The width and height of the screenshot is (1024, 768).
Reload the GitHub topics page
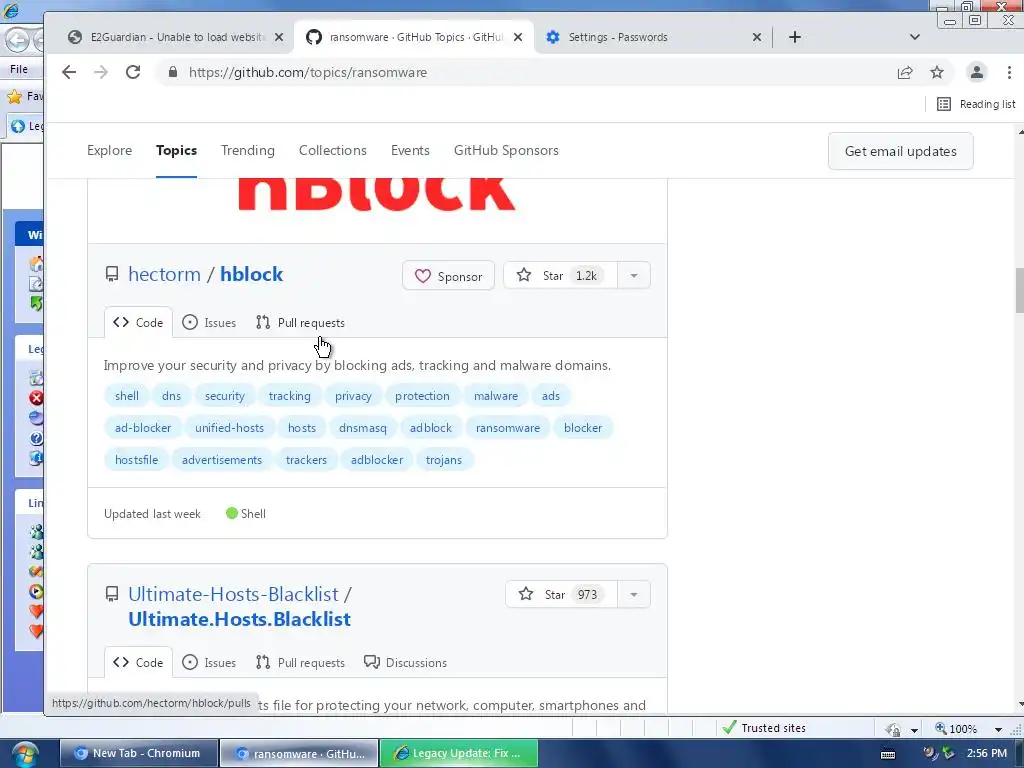pos(133,72)
